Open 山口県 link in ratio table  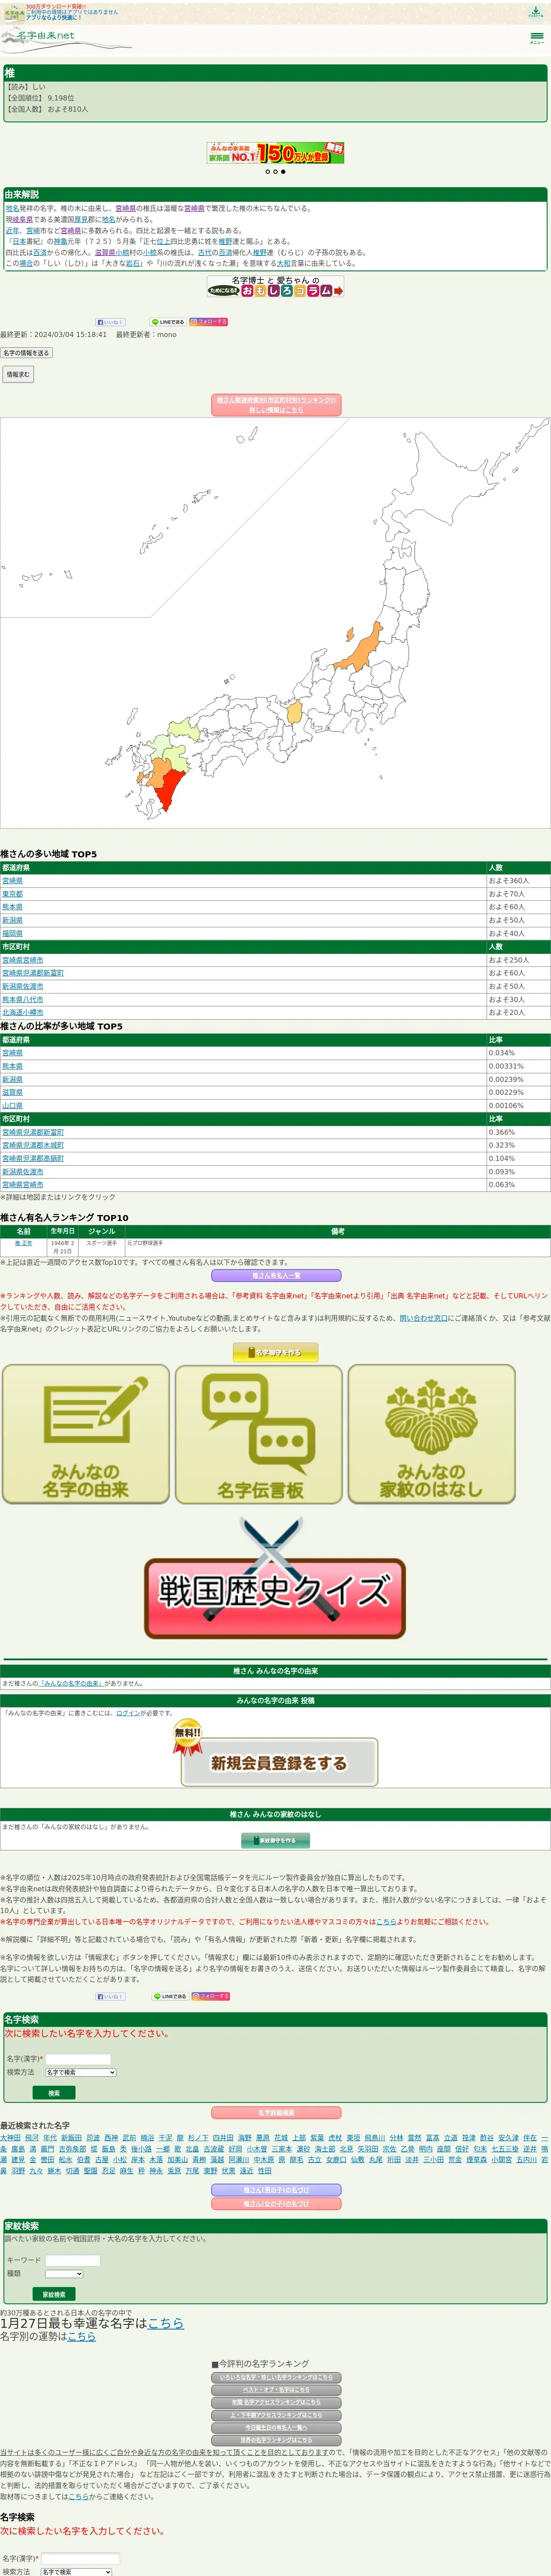point(12,1106)
